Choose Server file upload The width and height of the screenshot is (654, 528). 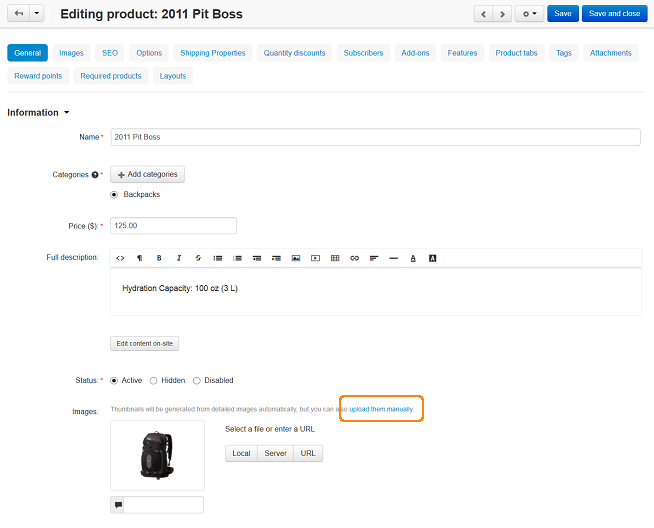(x=275, y=453)
